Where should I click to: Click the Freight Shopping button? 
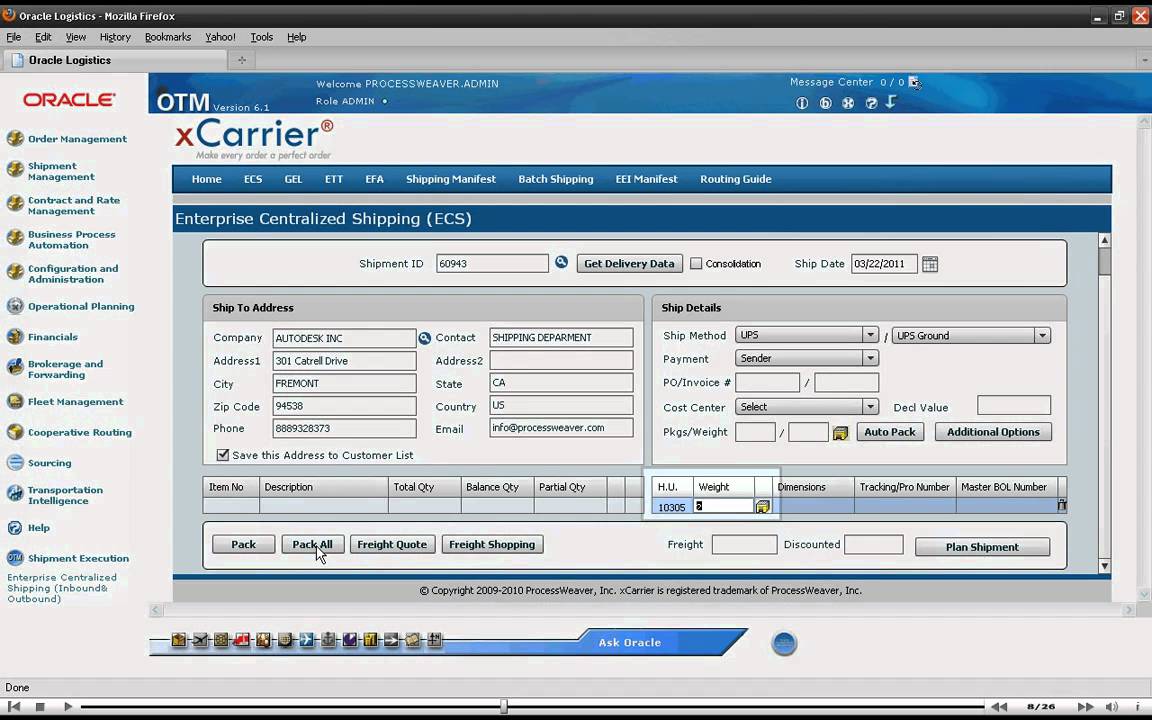click(x=492, y=544)
